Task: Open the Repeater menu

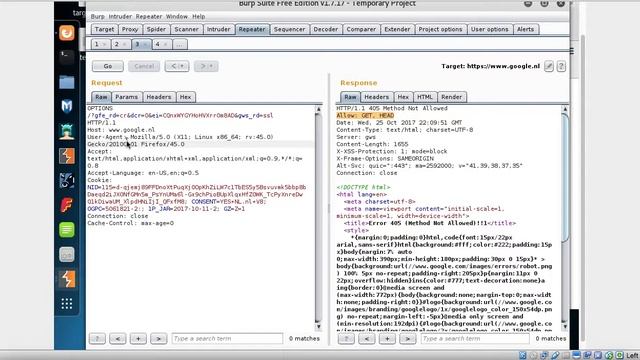Action: click(149, 17)
